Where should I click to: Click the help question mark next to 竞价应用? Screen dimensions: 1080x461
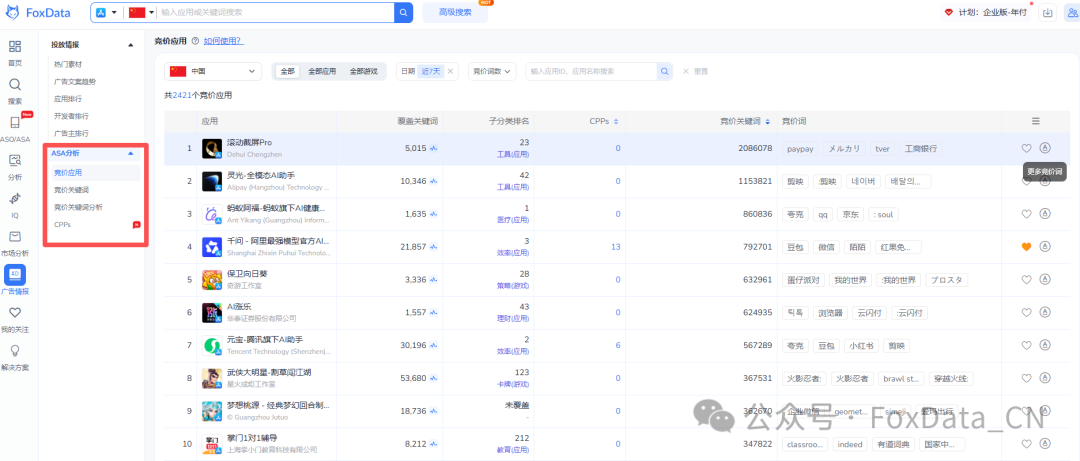click(196, 41)
